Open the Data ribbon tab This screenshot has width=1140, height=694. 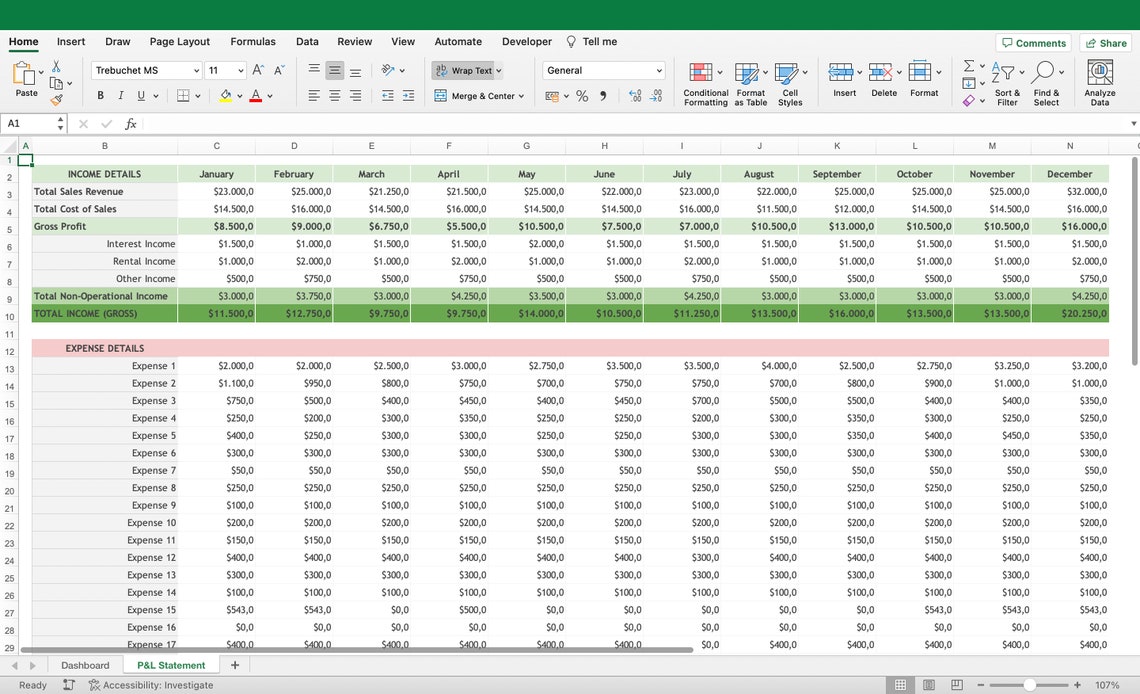coord(307,41)
